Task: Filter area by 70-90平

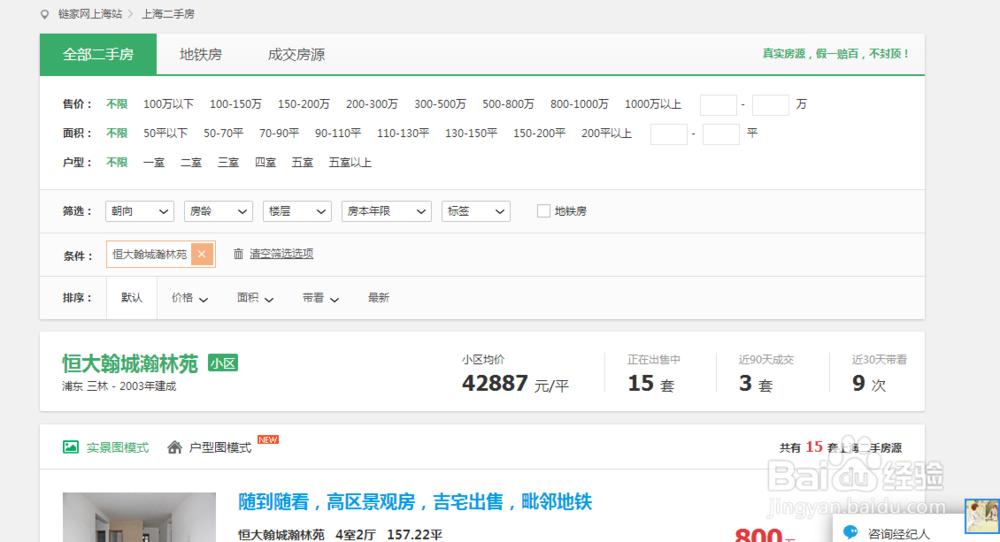Action: (279, 133)
